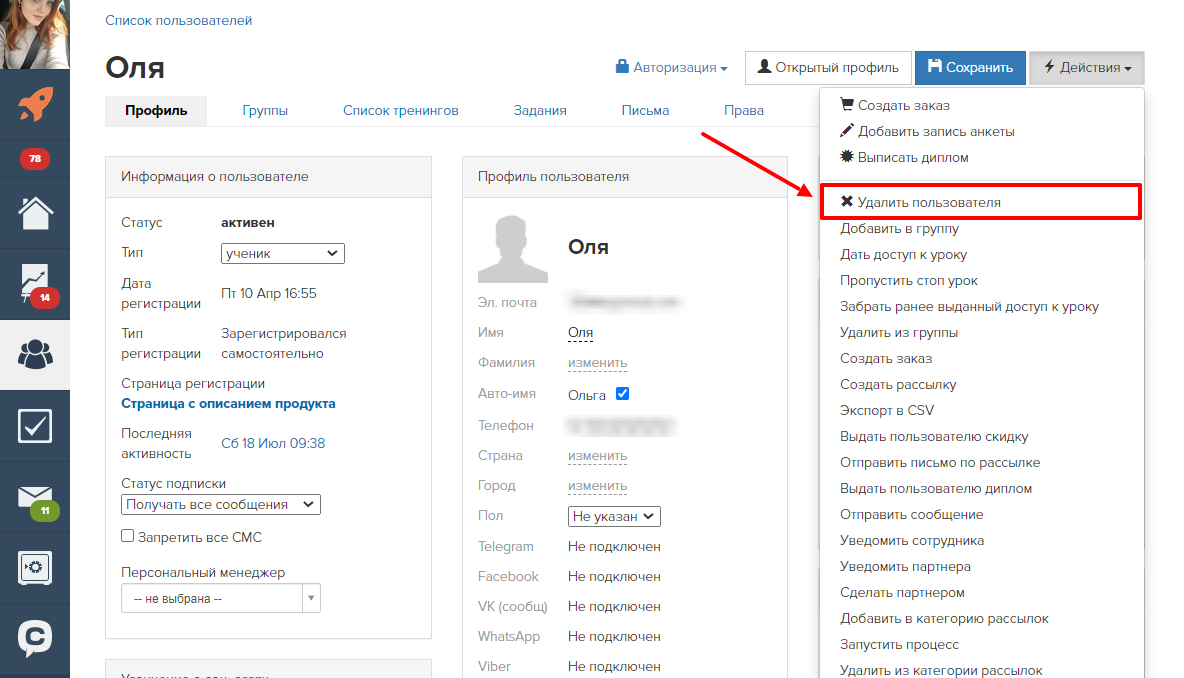Viewport: 1184px width, 678px height.
Task: Click the red 14 badge on chart icon
Action: [45, 297]
